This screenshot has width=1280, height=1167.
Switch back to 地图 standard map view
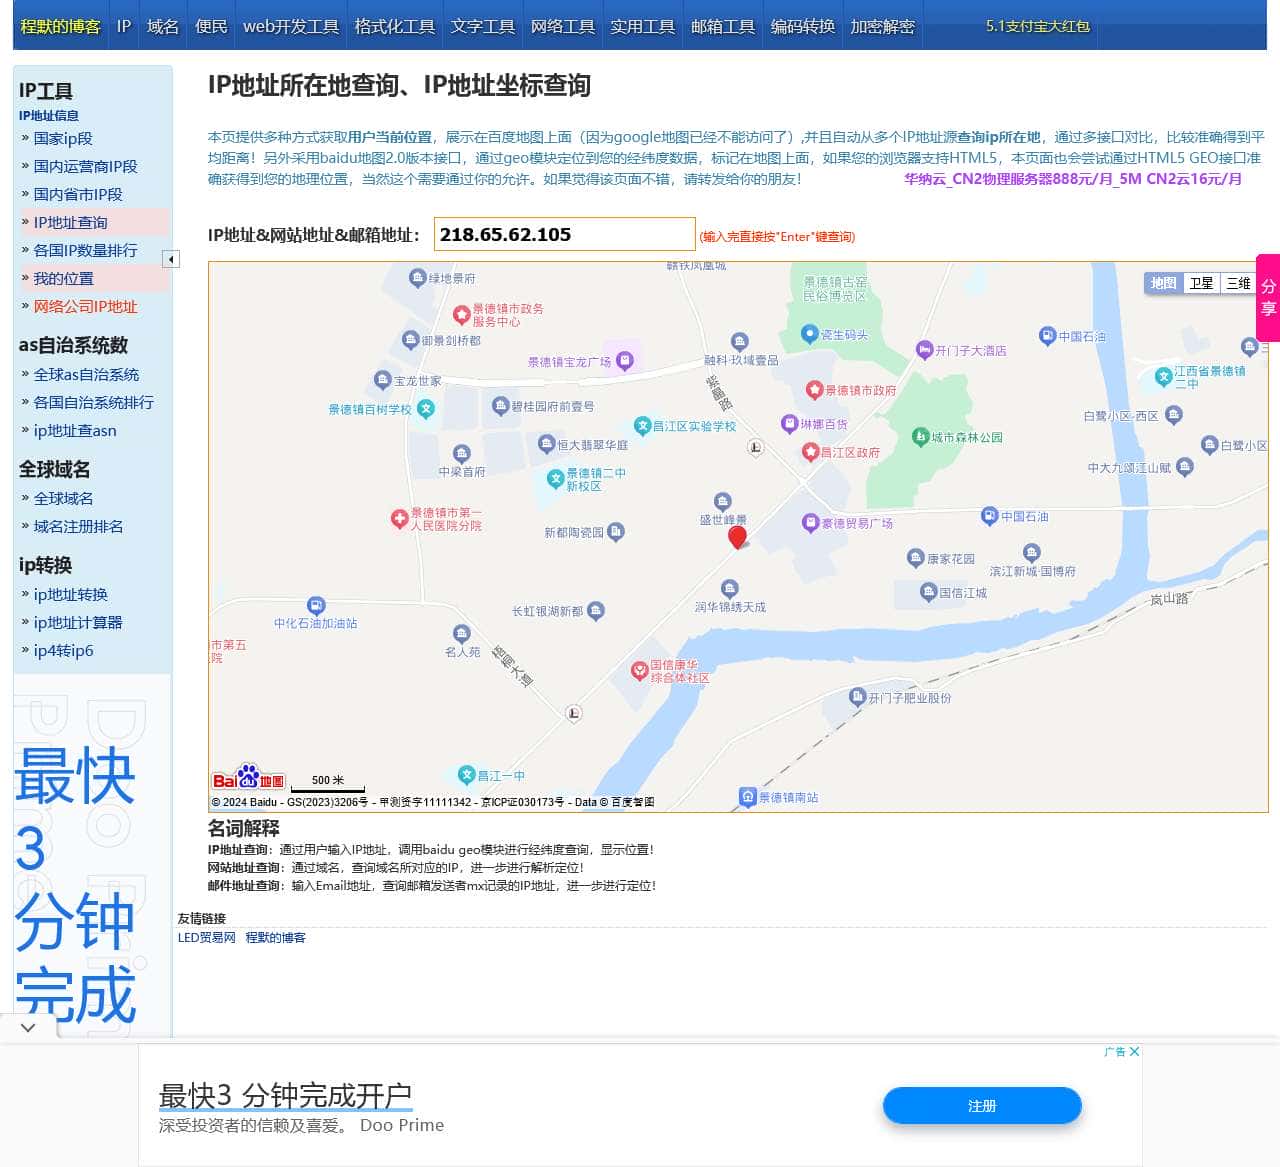(1162, 283)
